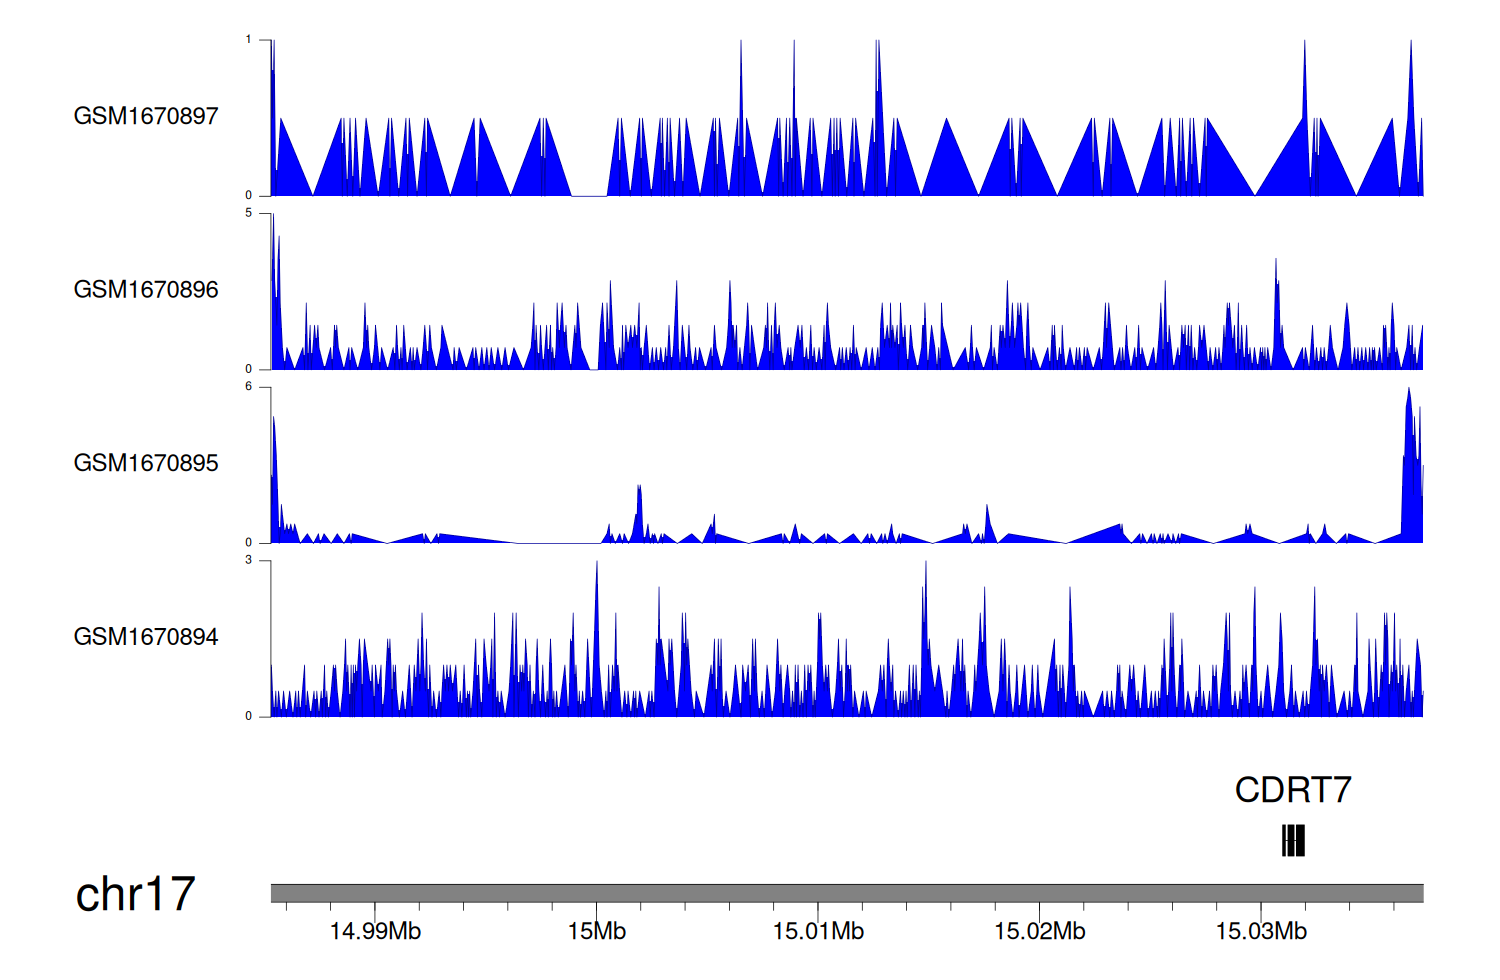Click the y-axis max value 6 label
Screen dimensions: 1500x980
[249, 387]
